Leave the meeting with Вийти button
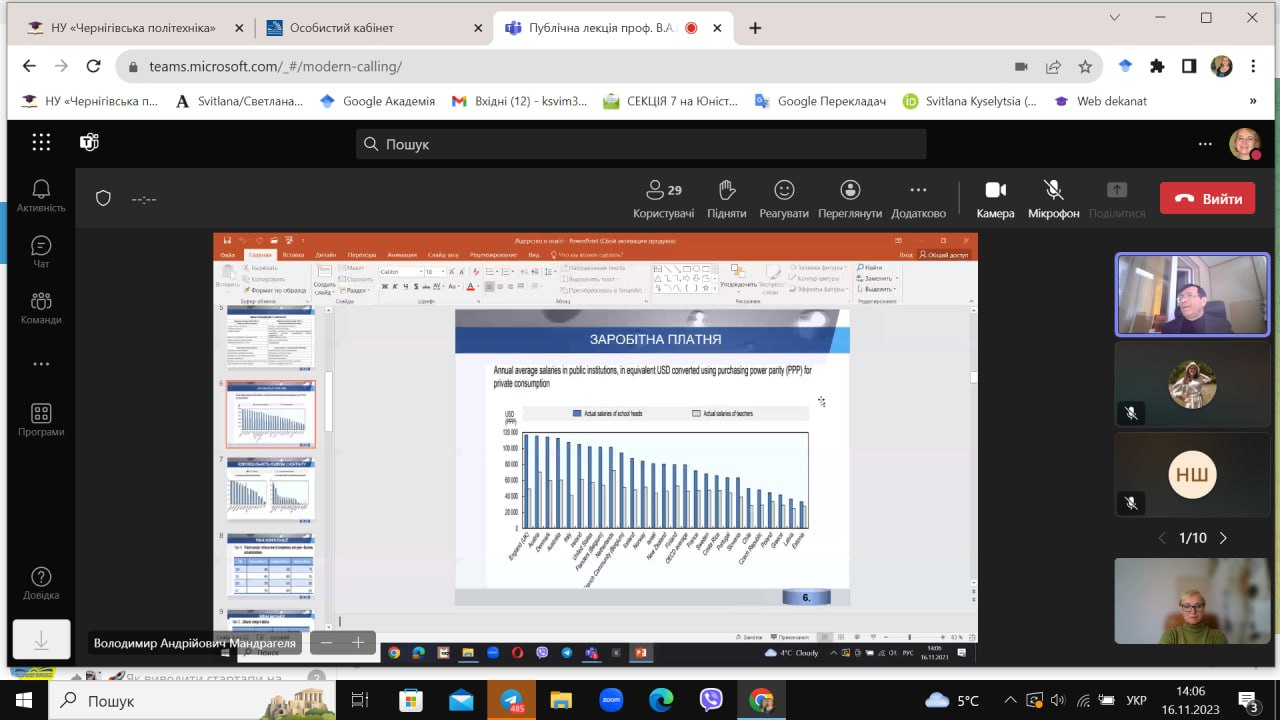Image resolution: width=1280 pixels, height=720 pixels. [1207, 198]
